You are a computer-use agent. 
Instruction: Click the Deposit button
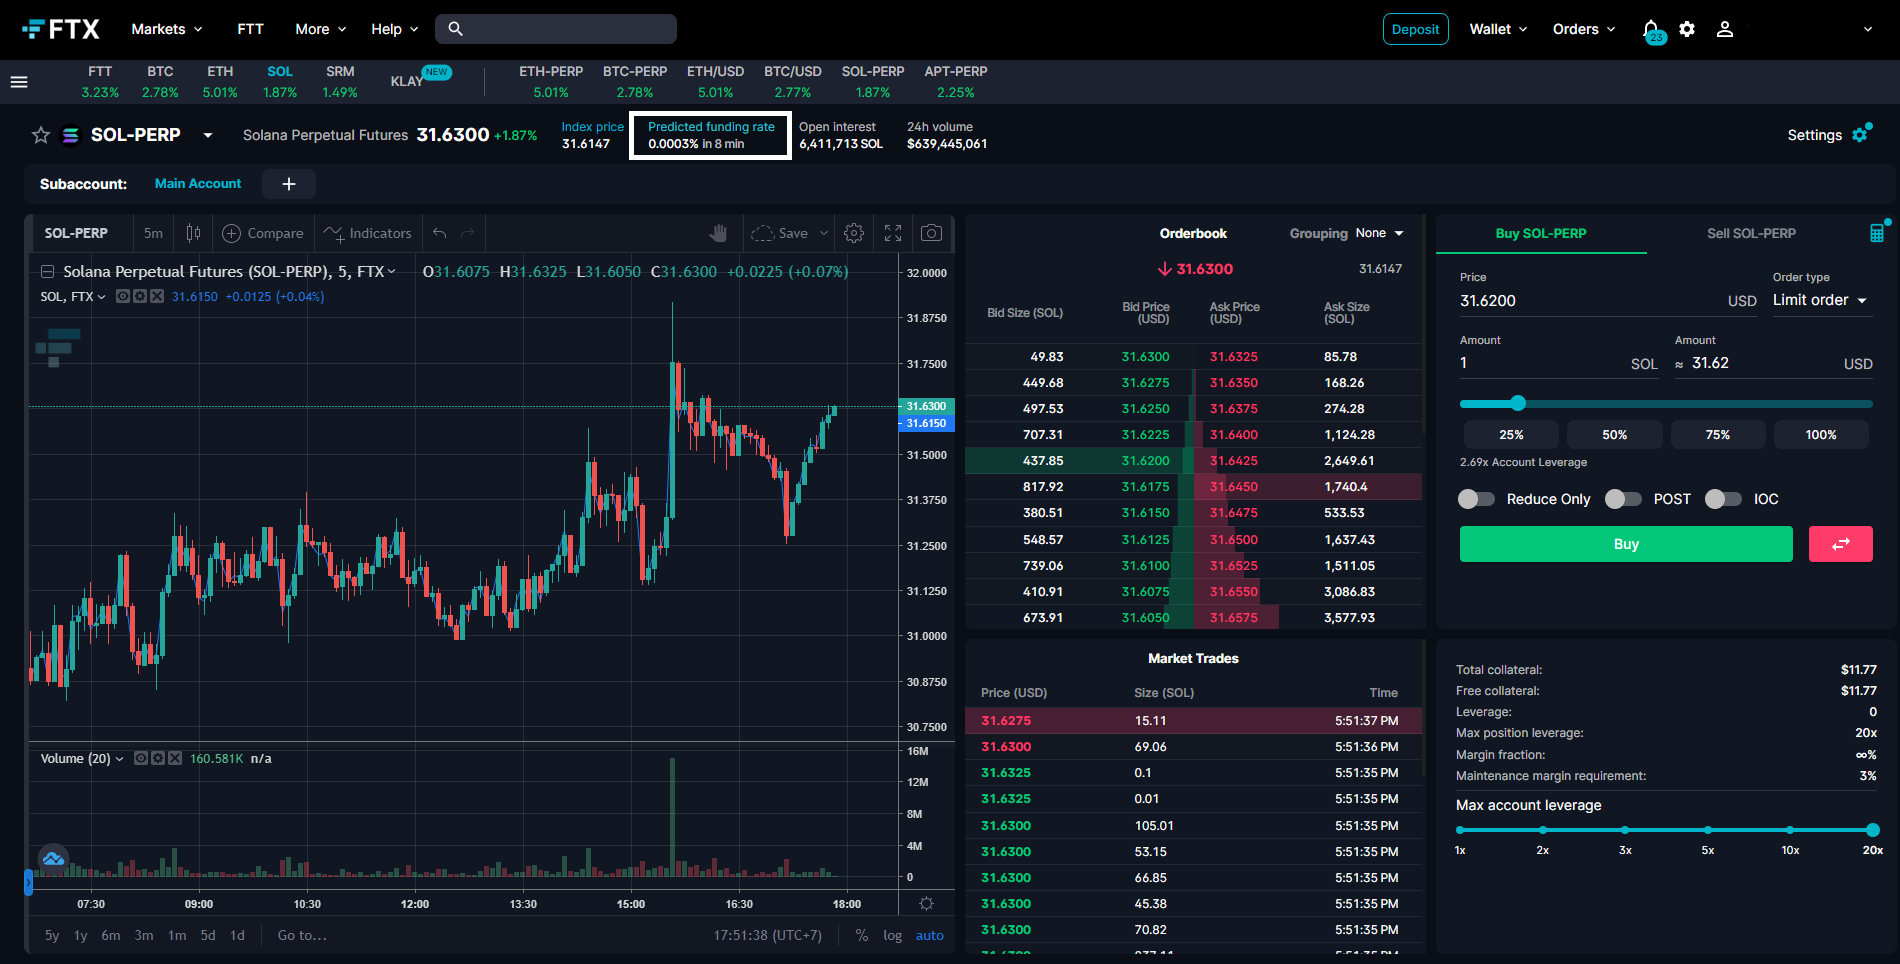click(x=1415, y=29)
